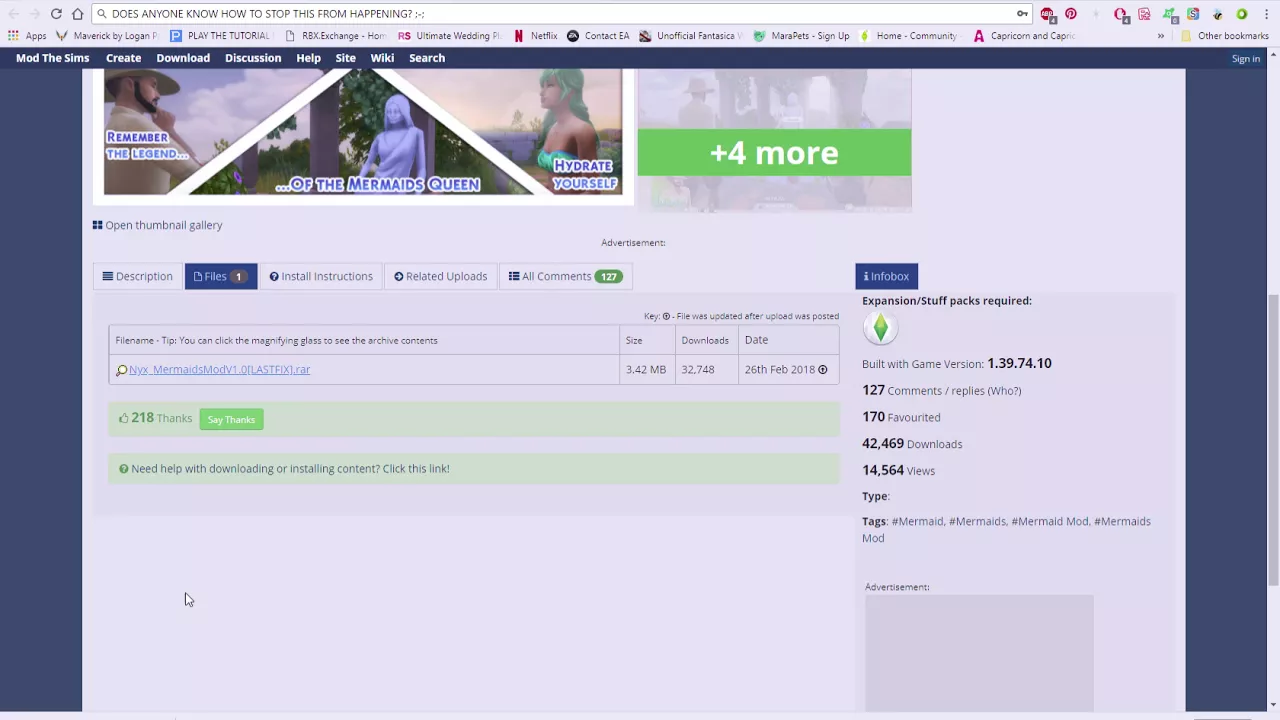Click the required expansion pack plumbob icon
Viewport: 1280px width, 720px height.
[x=880, y=328]
